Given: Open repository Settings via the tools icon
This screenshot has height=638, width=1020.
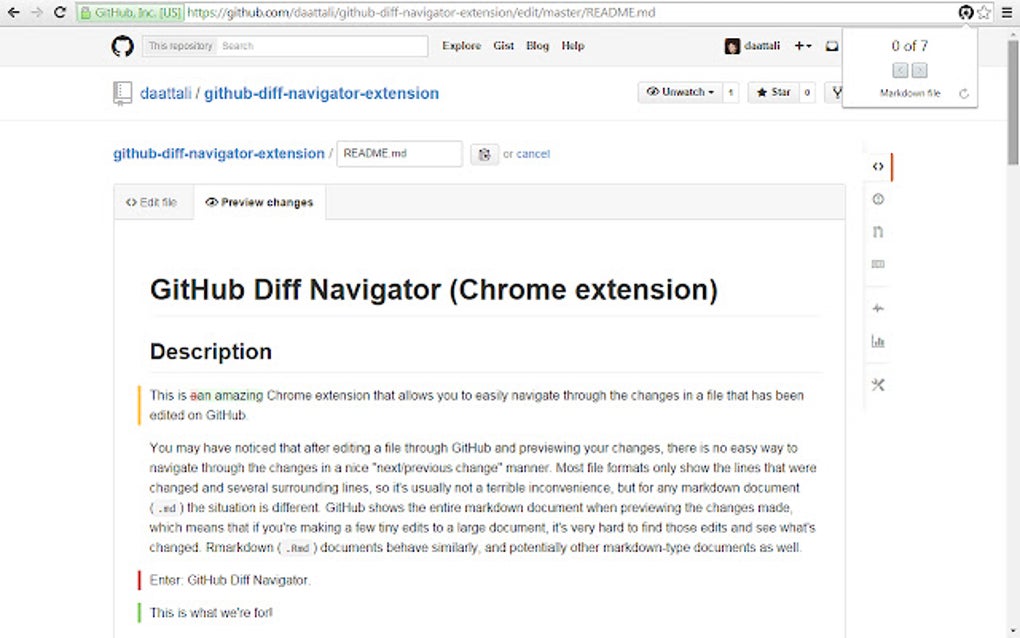Looking at the screenshot, I should point(877,384).
